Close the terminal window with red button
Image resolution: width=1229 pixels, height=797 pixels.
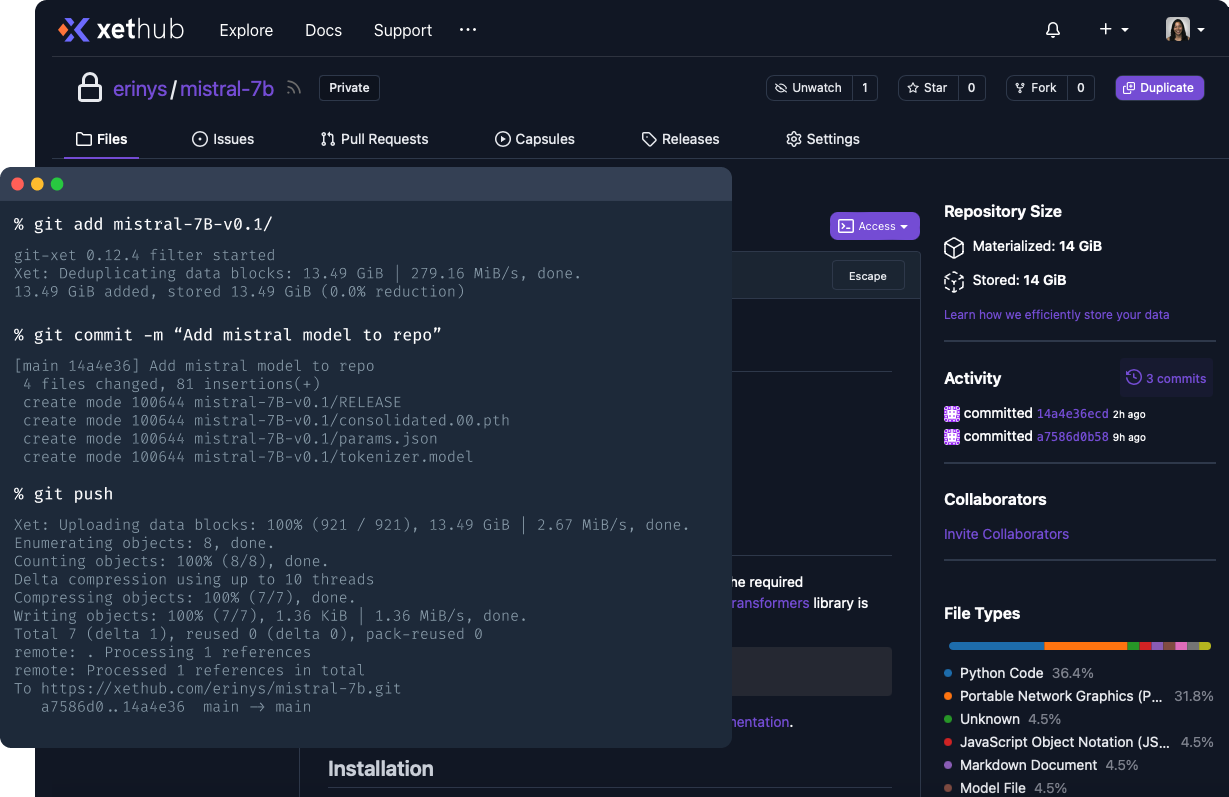pos(18,184)
